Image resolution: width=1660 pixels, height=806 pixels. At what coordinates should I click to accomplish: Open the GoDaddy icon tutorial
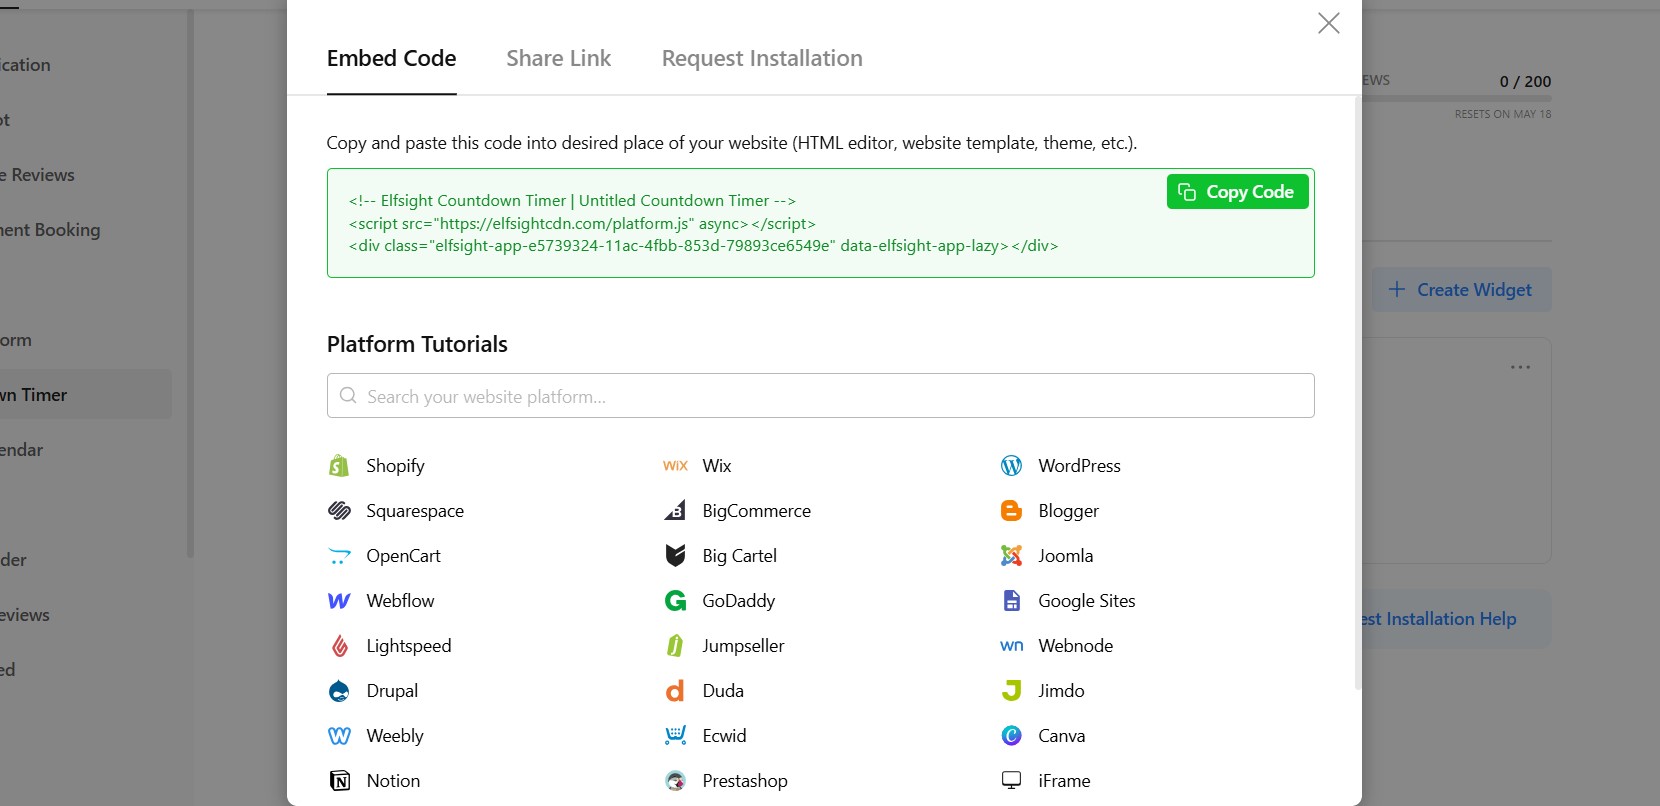(x=675, y=601)
